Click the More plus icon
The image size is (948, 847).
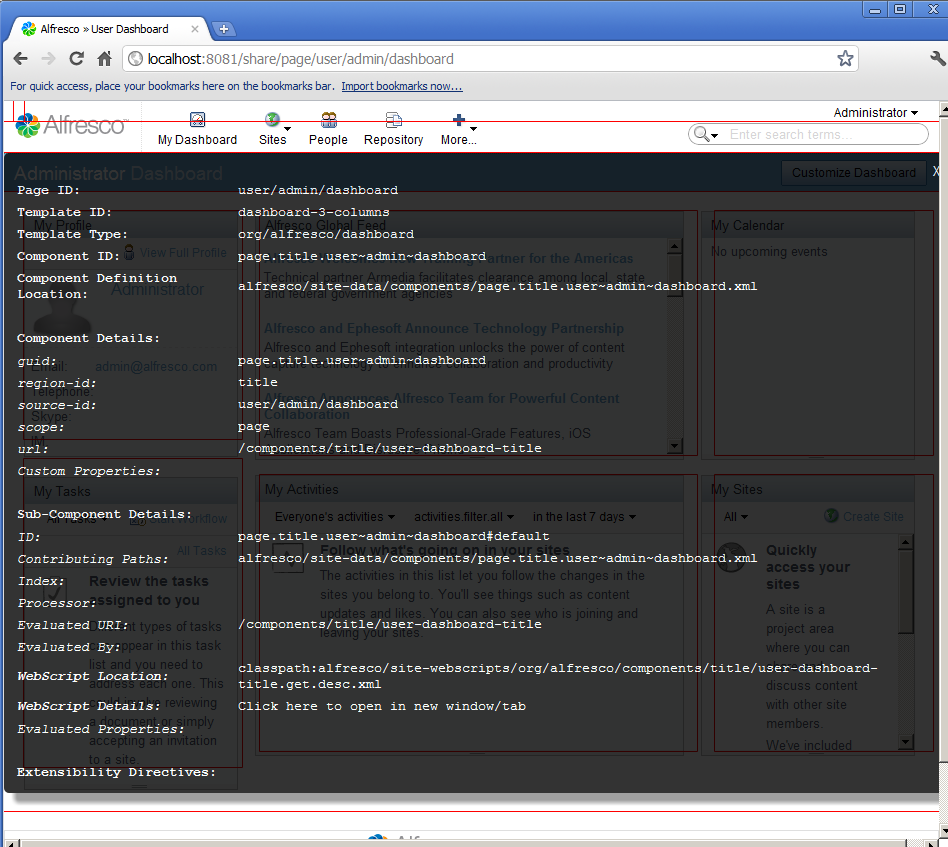click(x=458, y=120)
